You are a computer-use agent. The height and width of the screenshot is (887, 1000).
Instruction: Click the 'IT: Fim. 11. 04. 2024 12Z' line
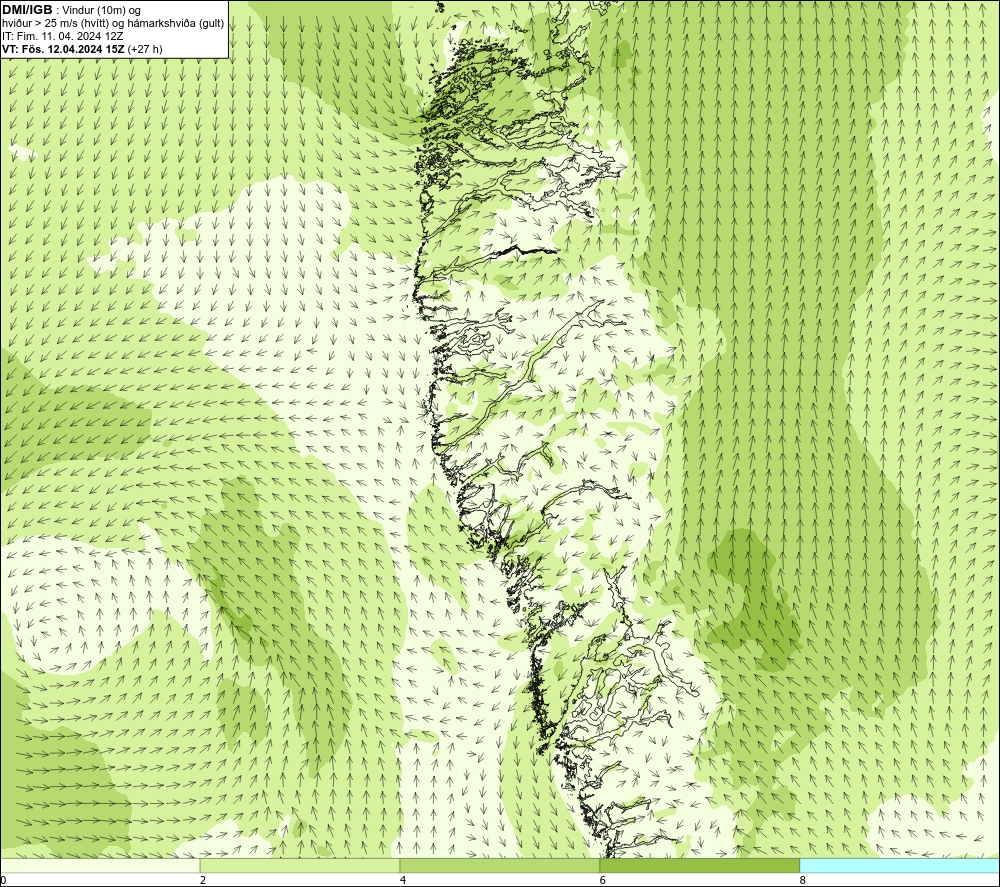[62, 36]
